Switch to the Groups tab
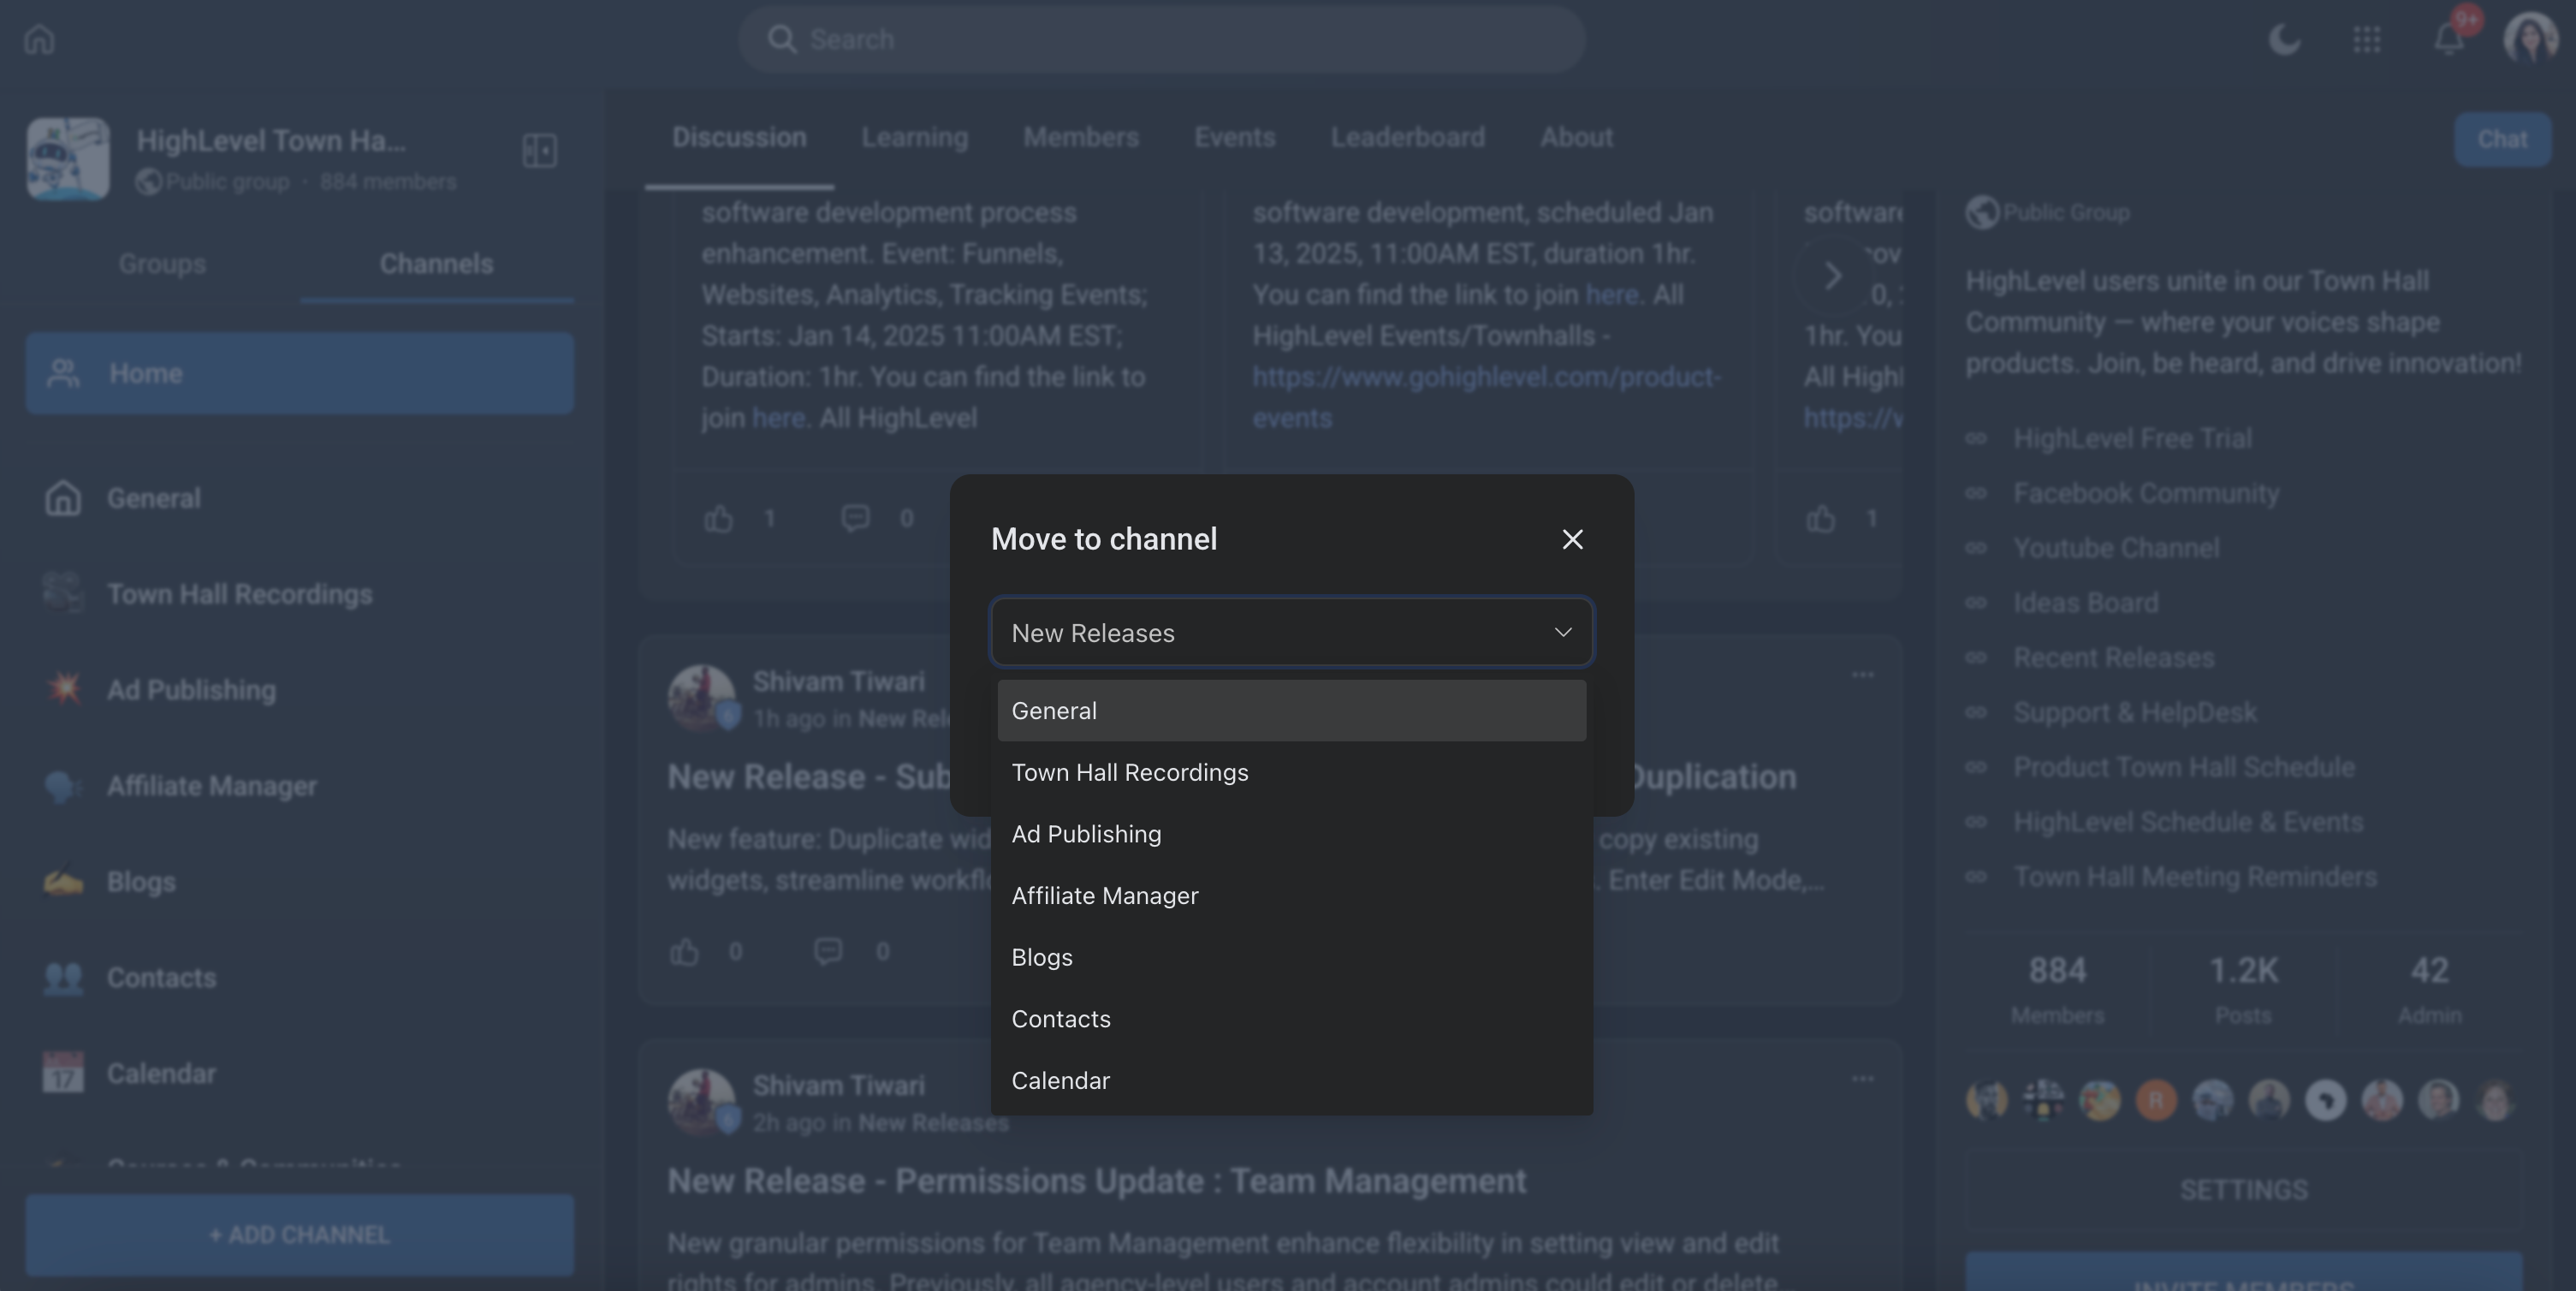This screenshot has width=2576, height=1291. [162, 264]
